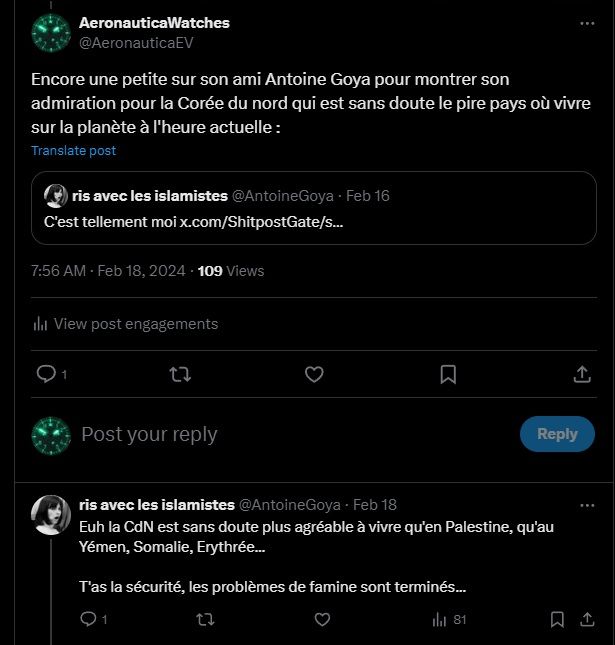Open the reply's three-dot more options
This screenshot has width=615, height=645.
pyautogui.click(x=587, y=506)
